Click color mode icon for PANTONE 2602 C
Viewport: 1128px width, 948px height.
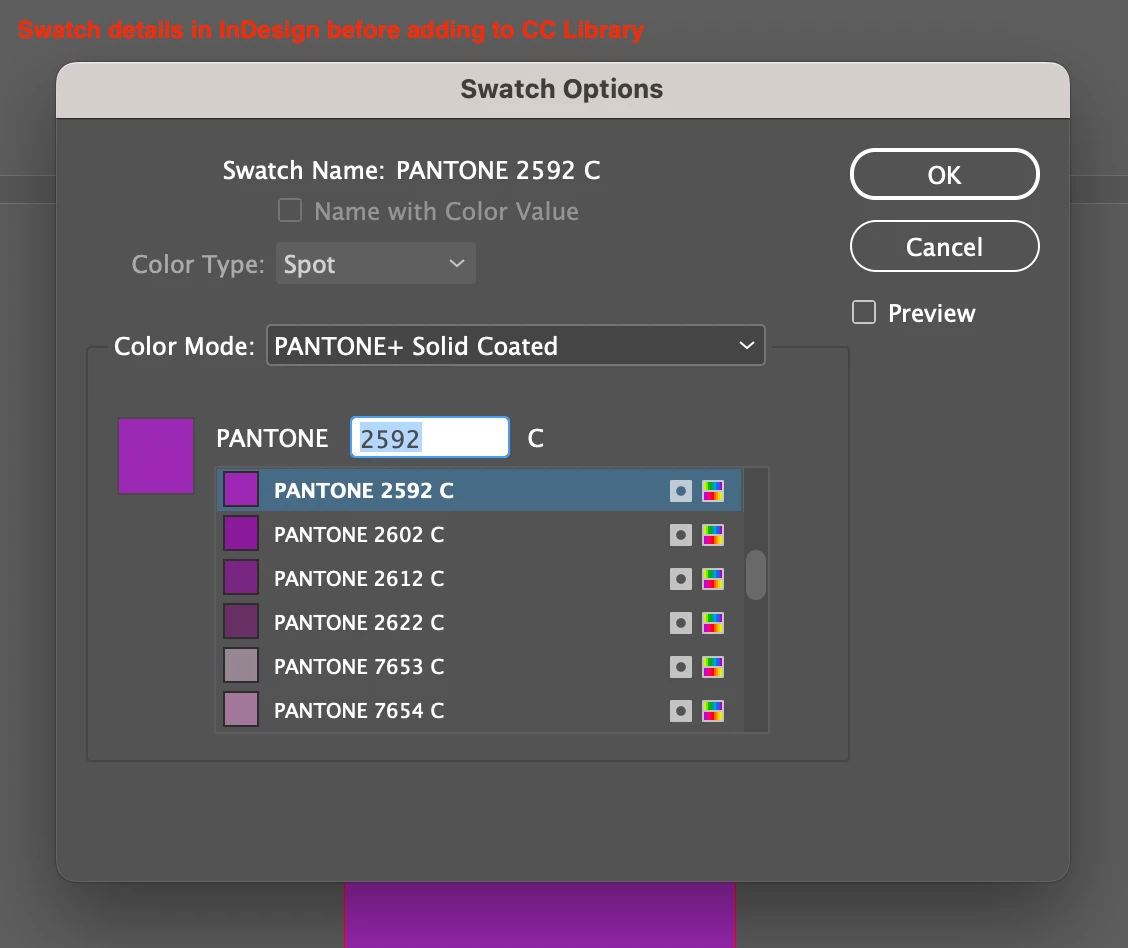pyautogui.click(x=713, y=535)
